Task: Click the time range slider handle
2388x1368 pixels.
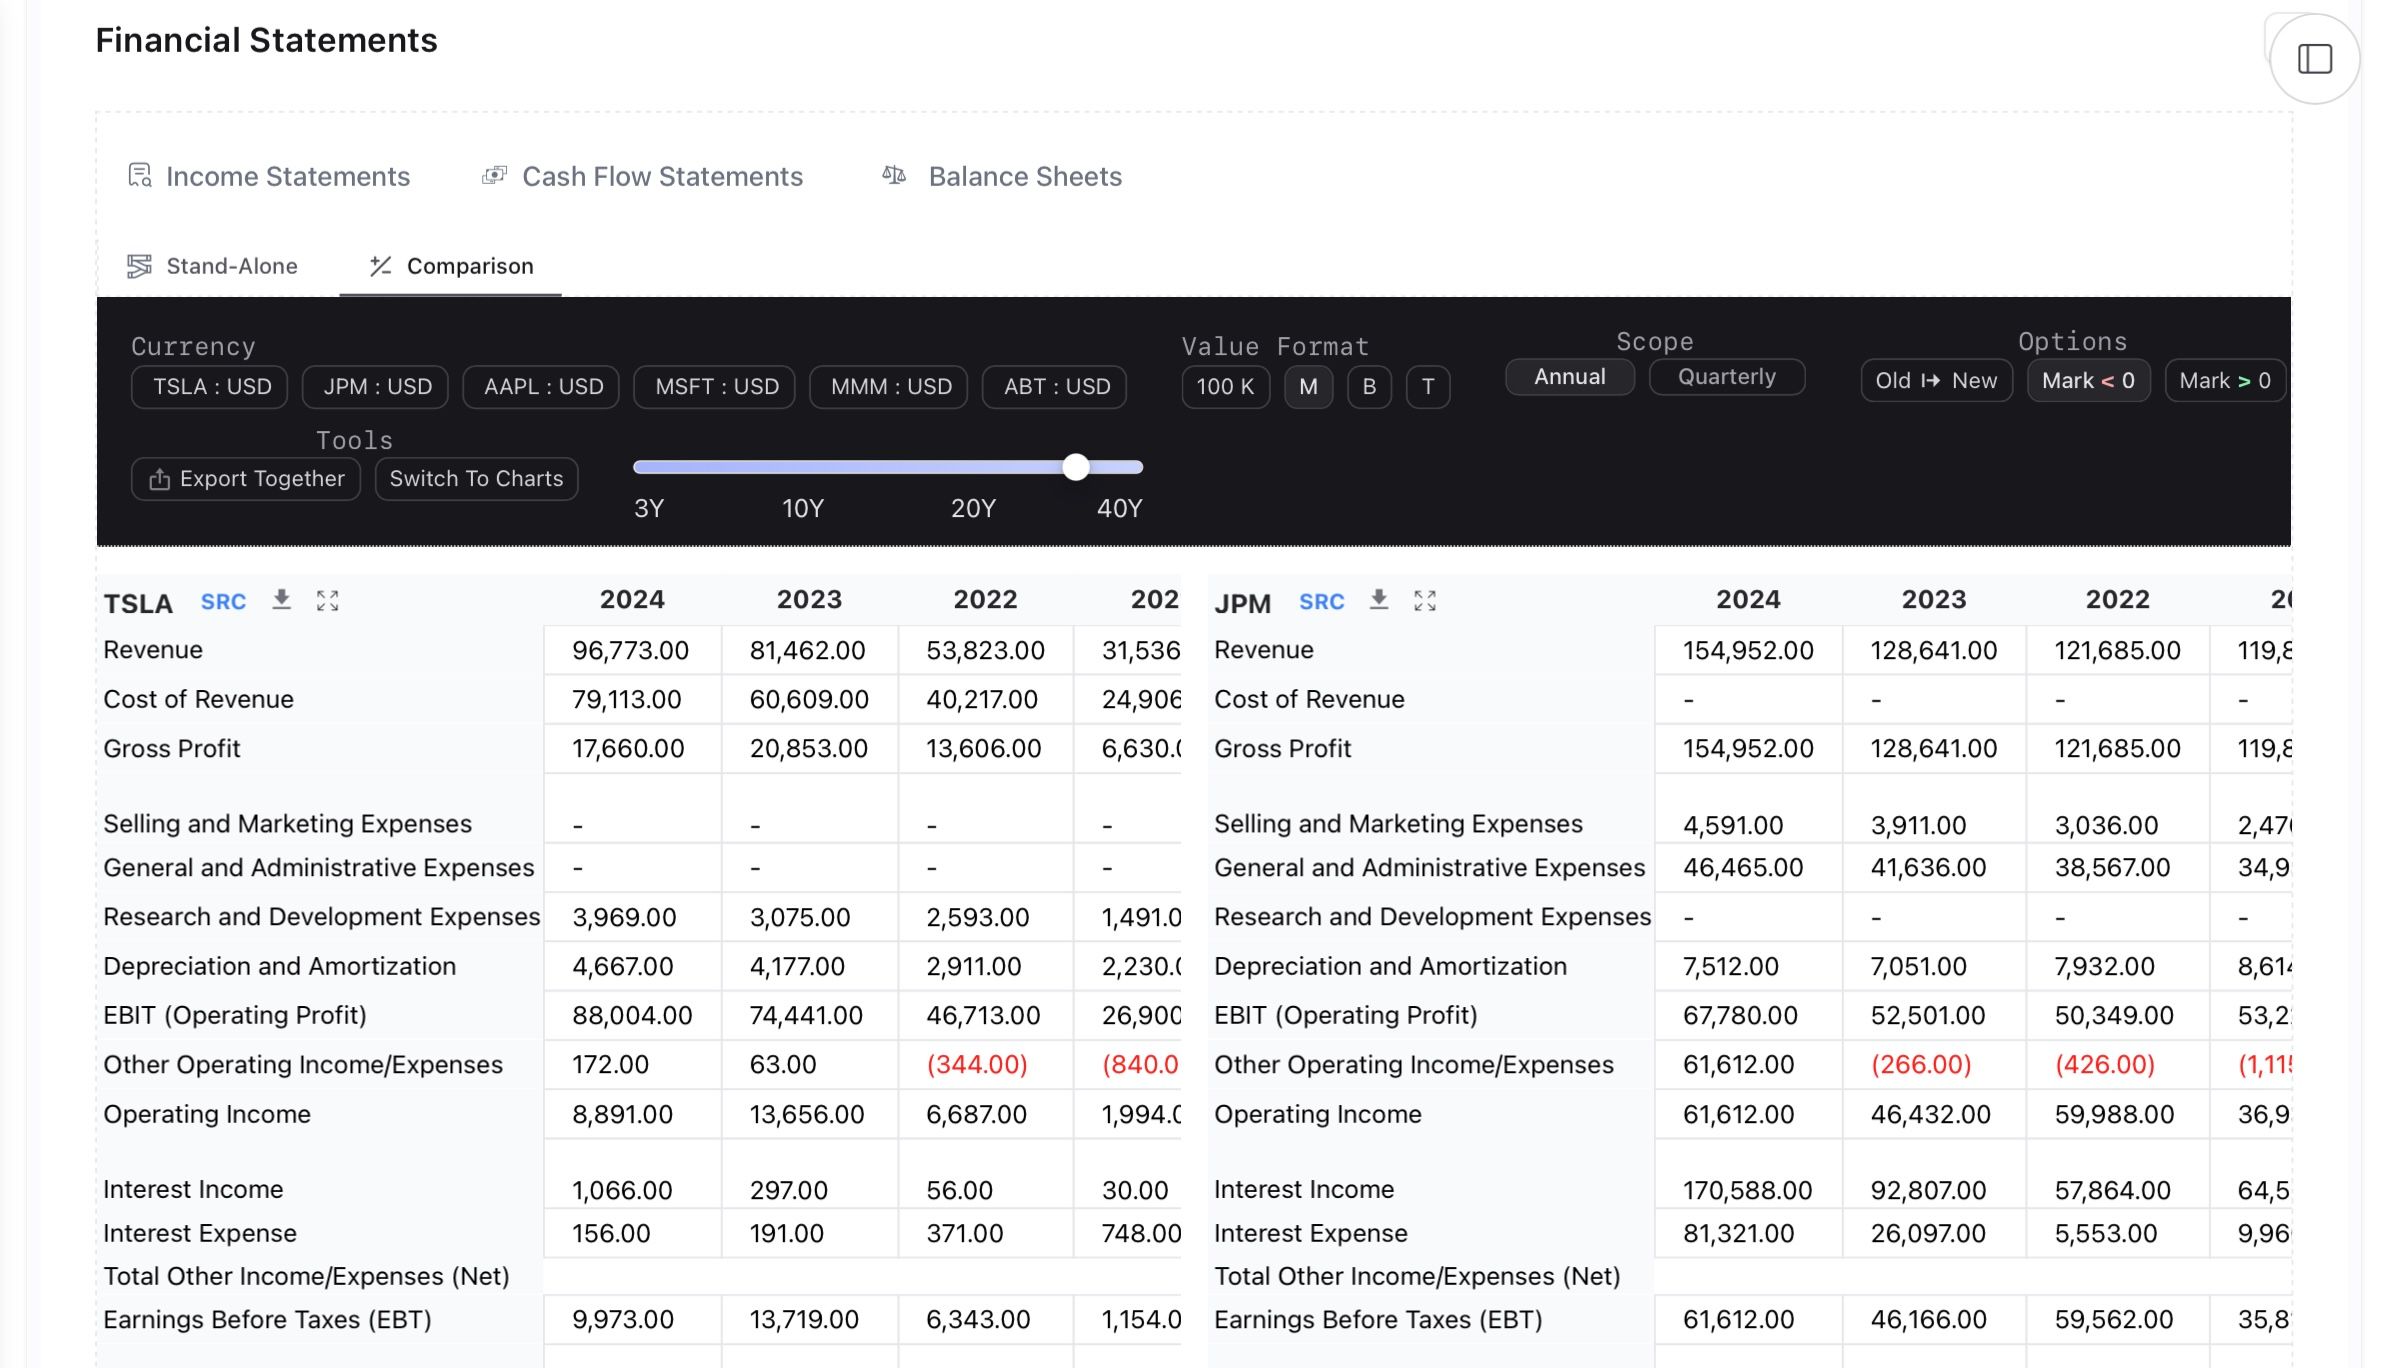Action: (x=1076, y=467)
